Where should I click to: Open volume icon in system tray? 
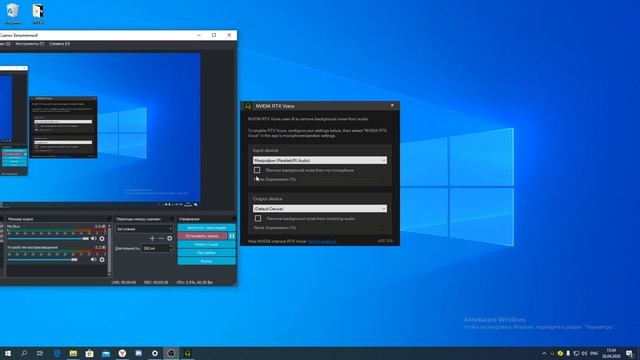[x=584, y=353]
